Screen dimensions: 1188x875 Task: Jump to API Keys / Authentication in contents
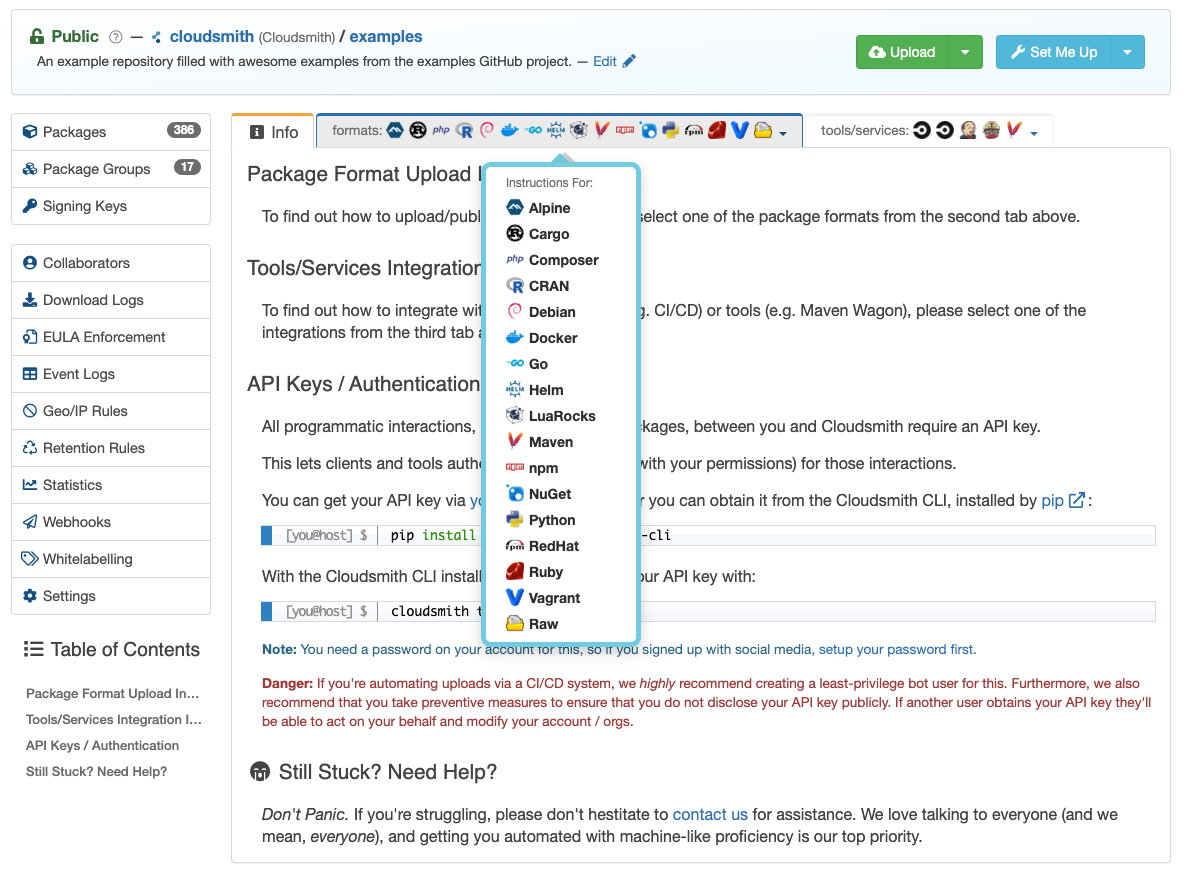(102, 745)
